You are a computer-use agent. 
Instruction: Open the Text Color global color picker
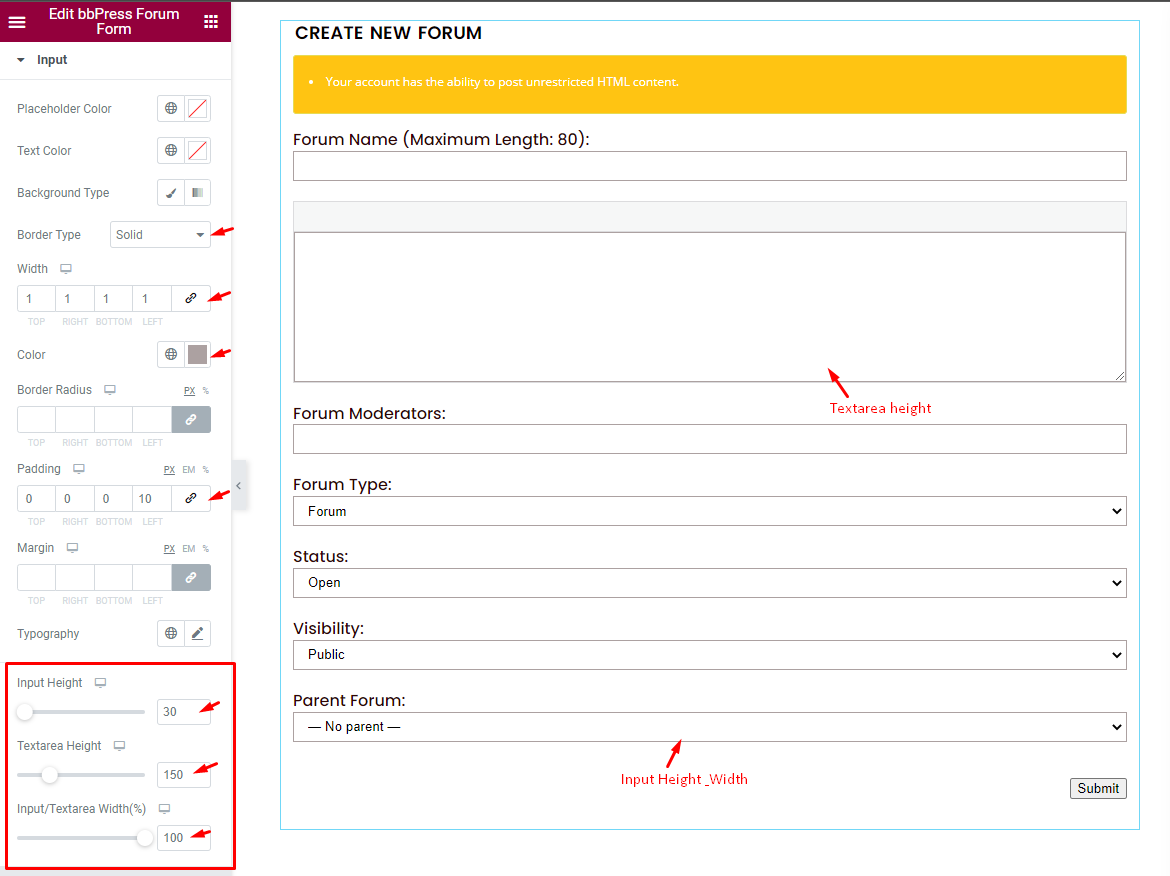(x=168, y=150)
